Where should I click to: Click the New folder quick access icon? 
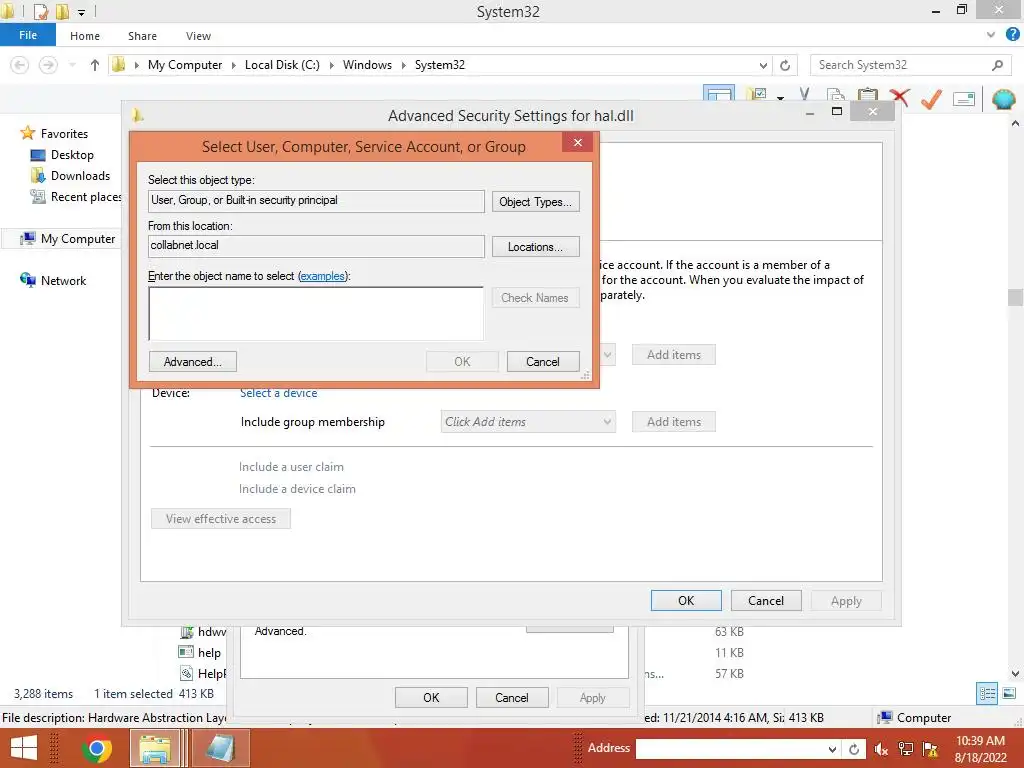pyautogui.click(x=63, y=12)
